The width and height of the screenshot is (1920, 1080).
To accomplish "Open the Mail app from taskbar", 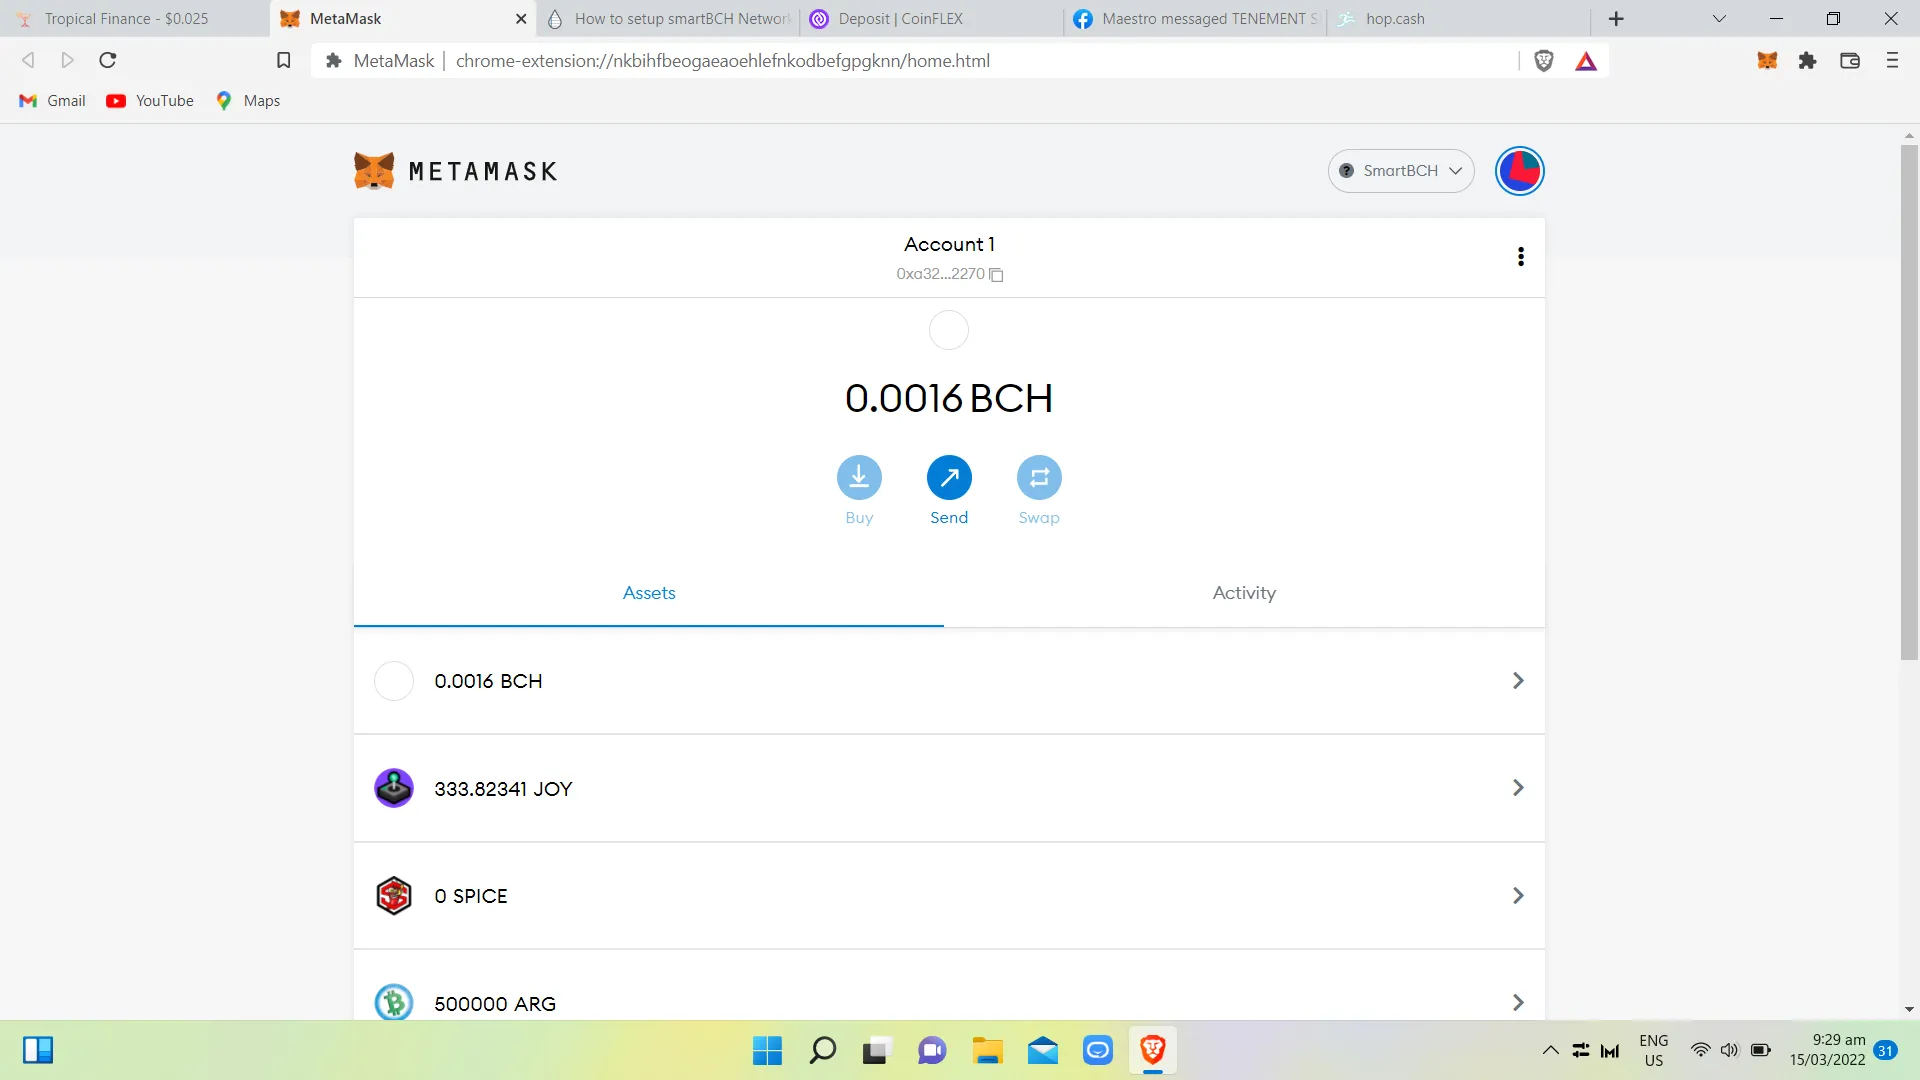I will coord(1042,1051).
